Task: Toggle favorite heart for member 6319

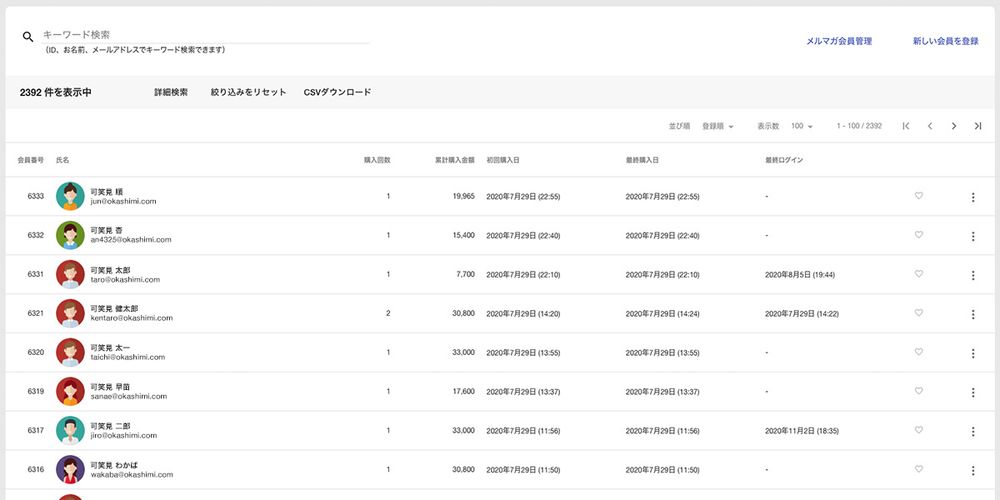Action: [x=919, y=391]
